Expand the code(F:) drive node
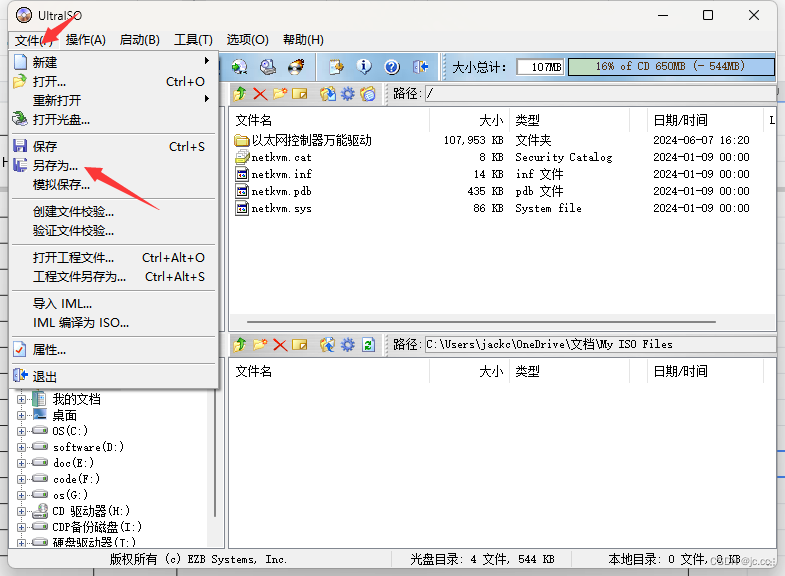The image size is (785, 576). (x=21, y=479)
